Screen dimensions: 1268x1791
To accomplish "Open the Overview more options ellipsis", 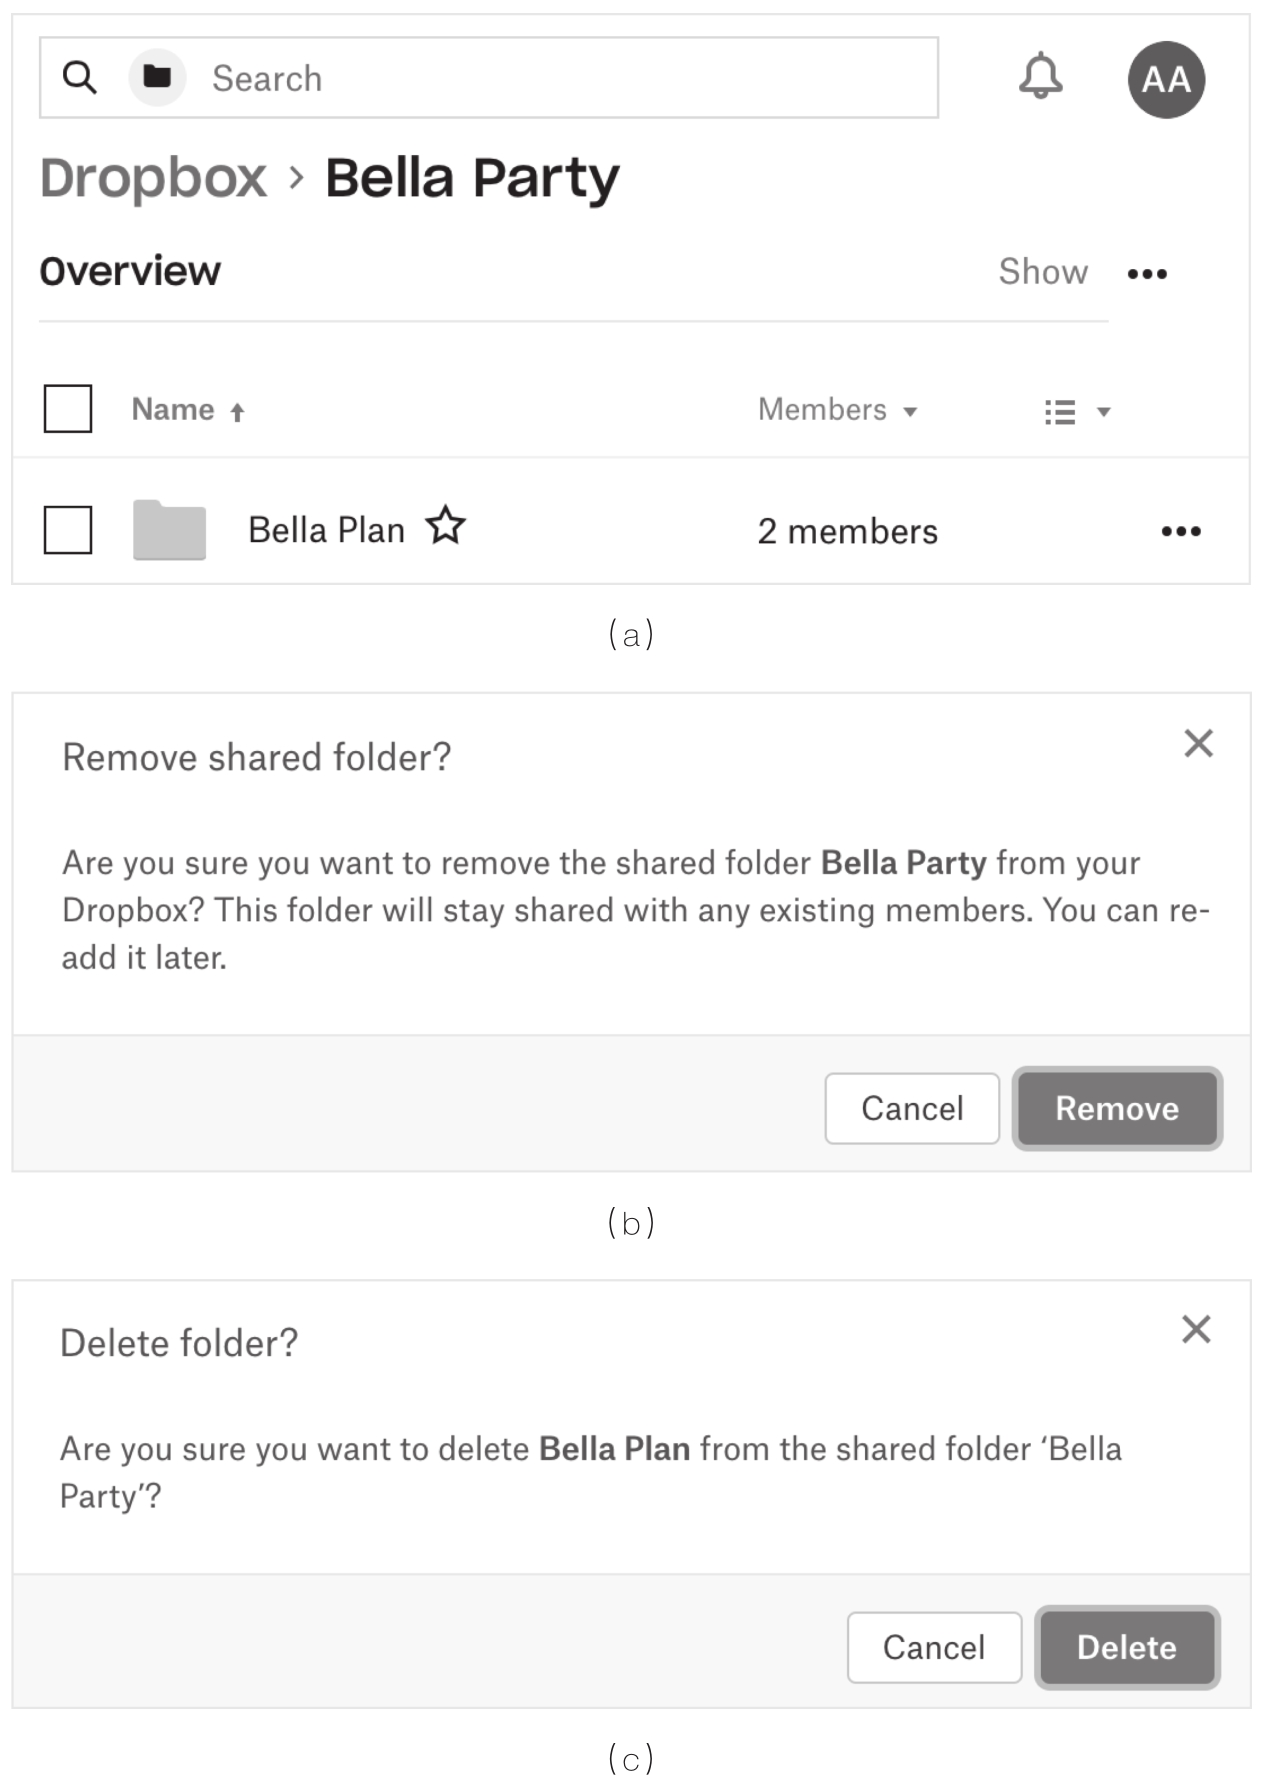I will pyautogui.click(x=1146, y=274).
